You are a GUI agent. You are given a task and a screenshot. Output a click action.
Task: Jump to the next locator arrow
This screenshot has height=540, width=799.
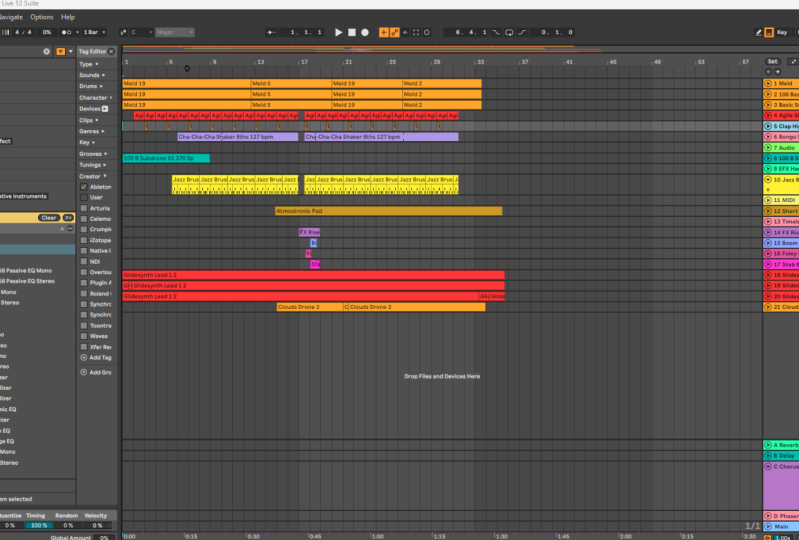pos(777,72)
